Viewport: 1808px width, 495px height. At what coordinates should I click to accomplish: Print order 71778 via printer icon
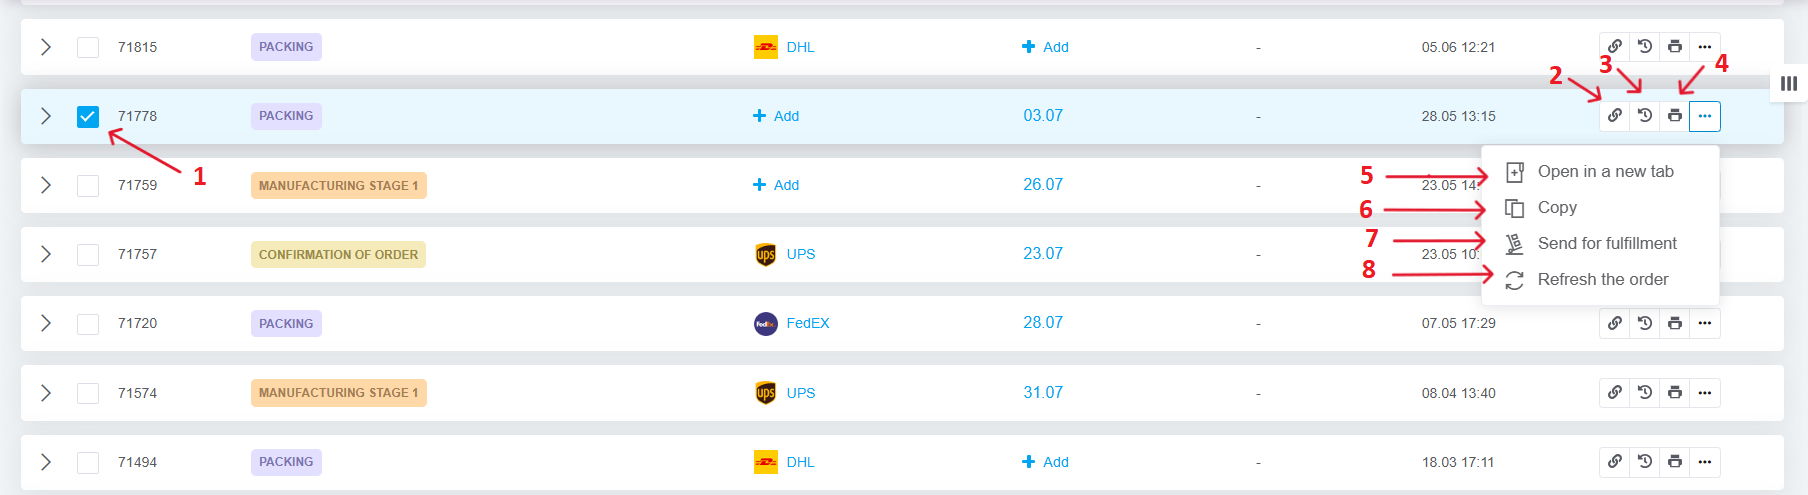click(1675, 116)
